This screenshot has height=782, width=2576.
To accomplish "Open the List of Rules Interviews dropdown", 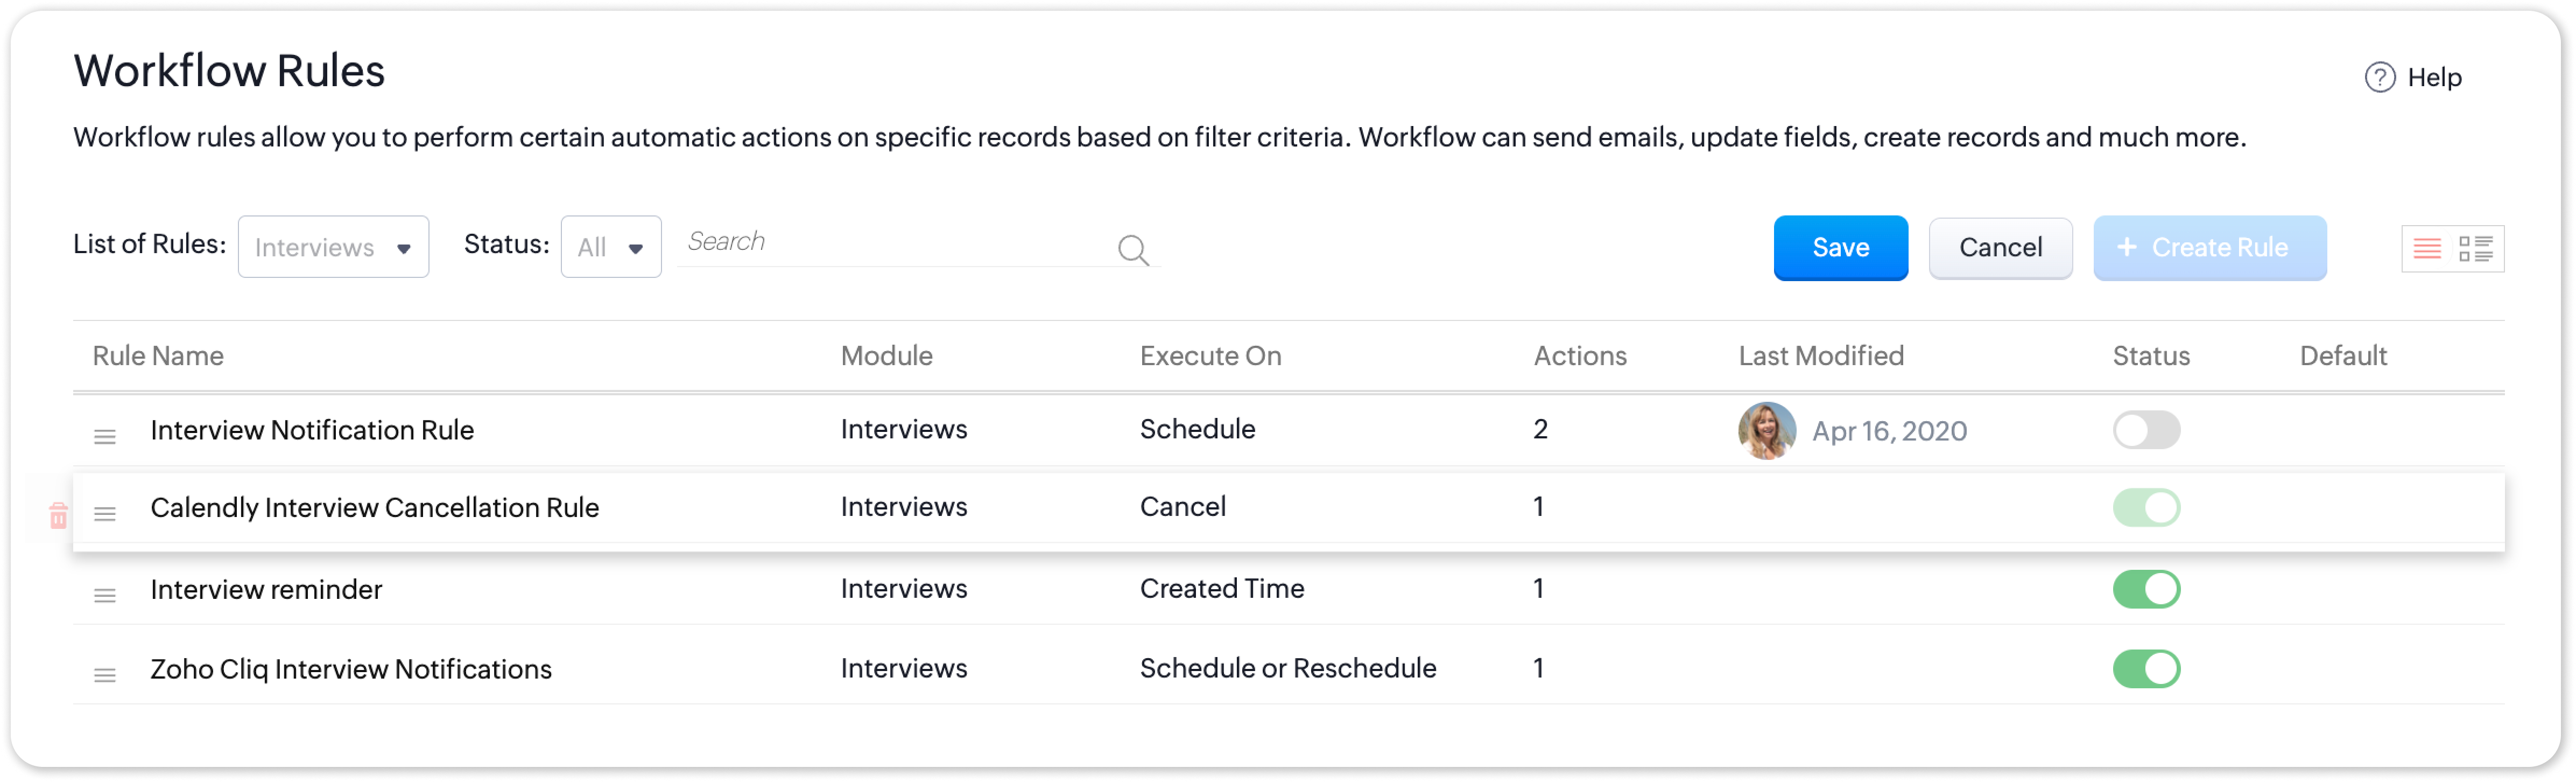I will (333, 247).
